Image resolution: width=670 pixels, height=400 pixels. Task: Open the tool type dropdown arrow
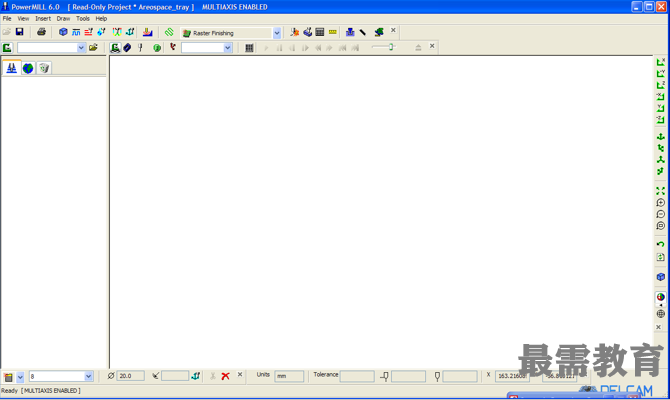click(20, 377)
